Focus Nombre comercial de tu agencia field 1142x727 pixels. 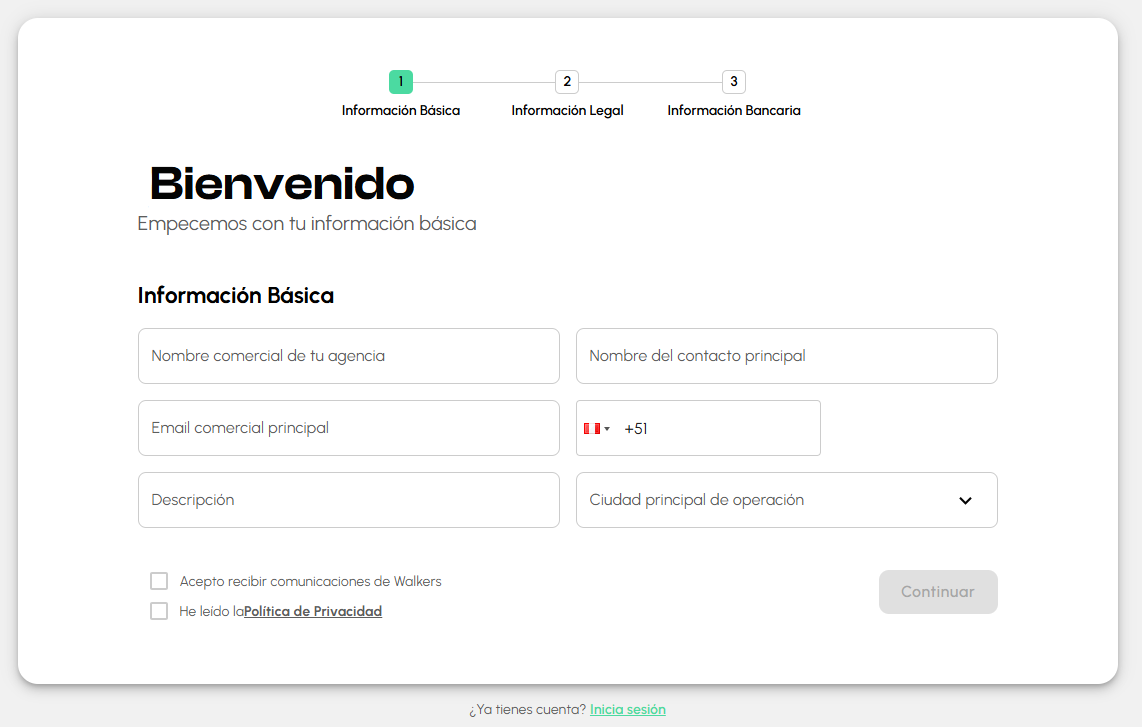click(349, 355)
